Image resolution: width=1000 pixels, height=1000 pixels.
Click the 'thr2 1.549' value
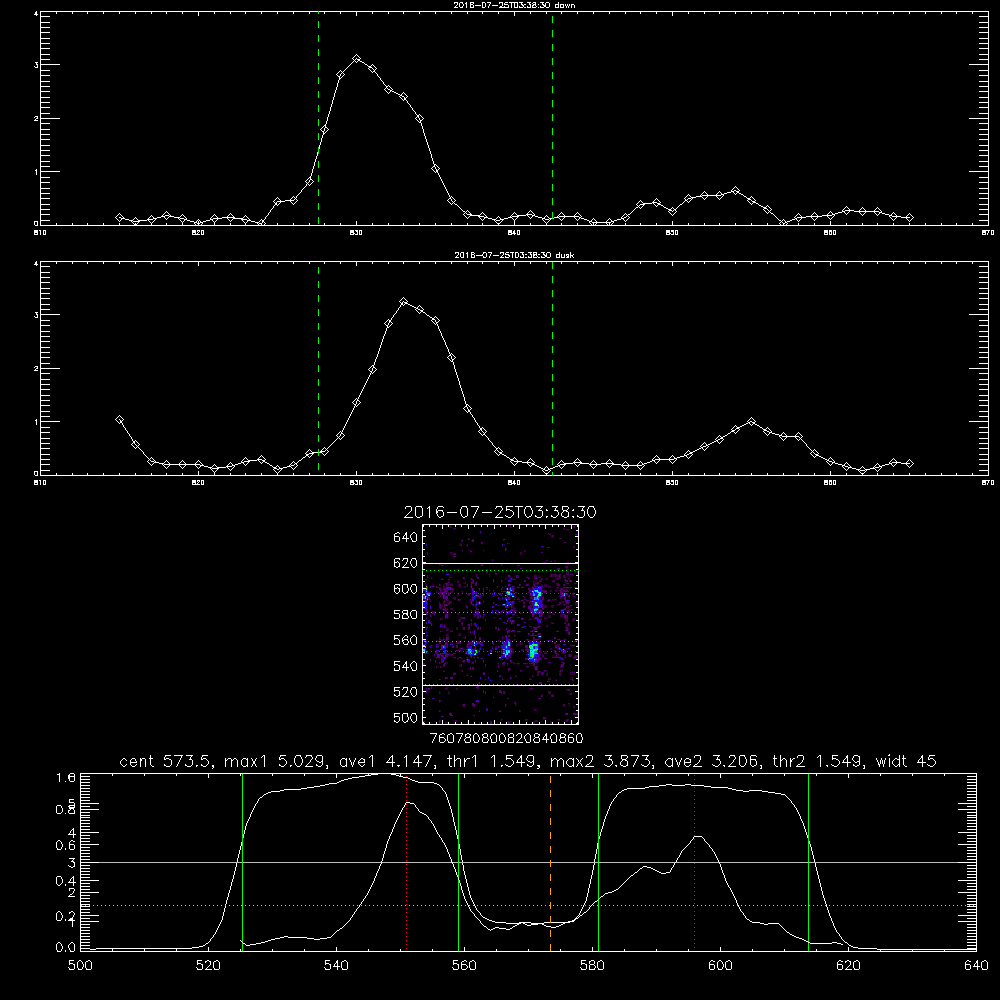click(818, 761)
